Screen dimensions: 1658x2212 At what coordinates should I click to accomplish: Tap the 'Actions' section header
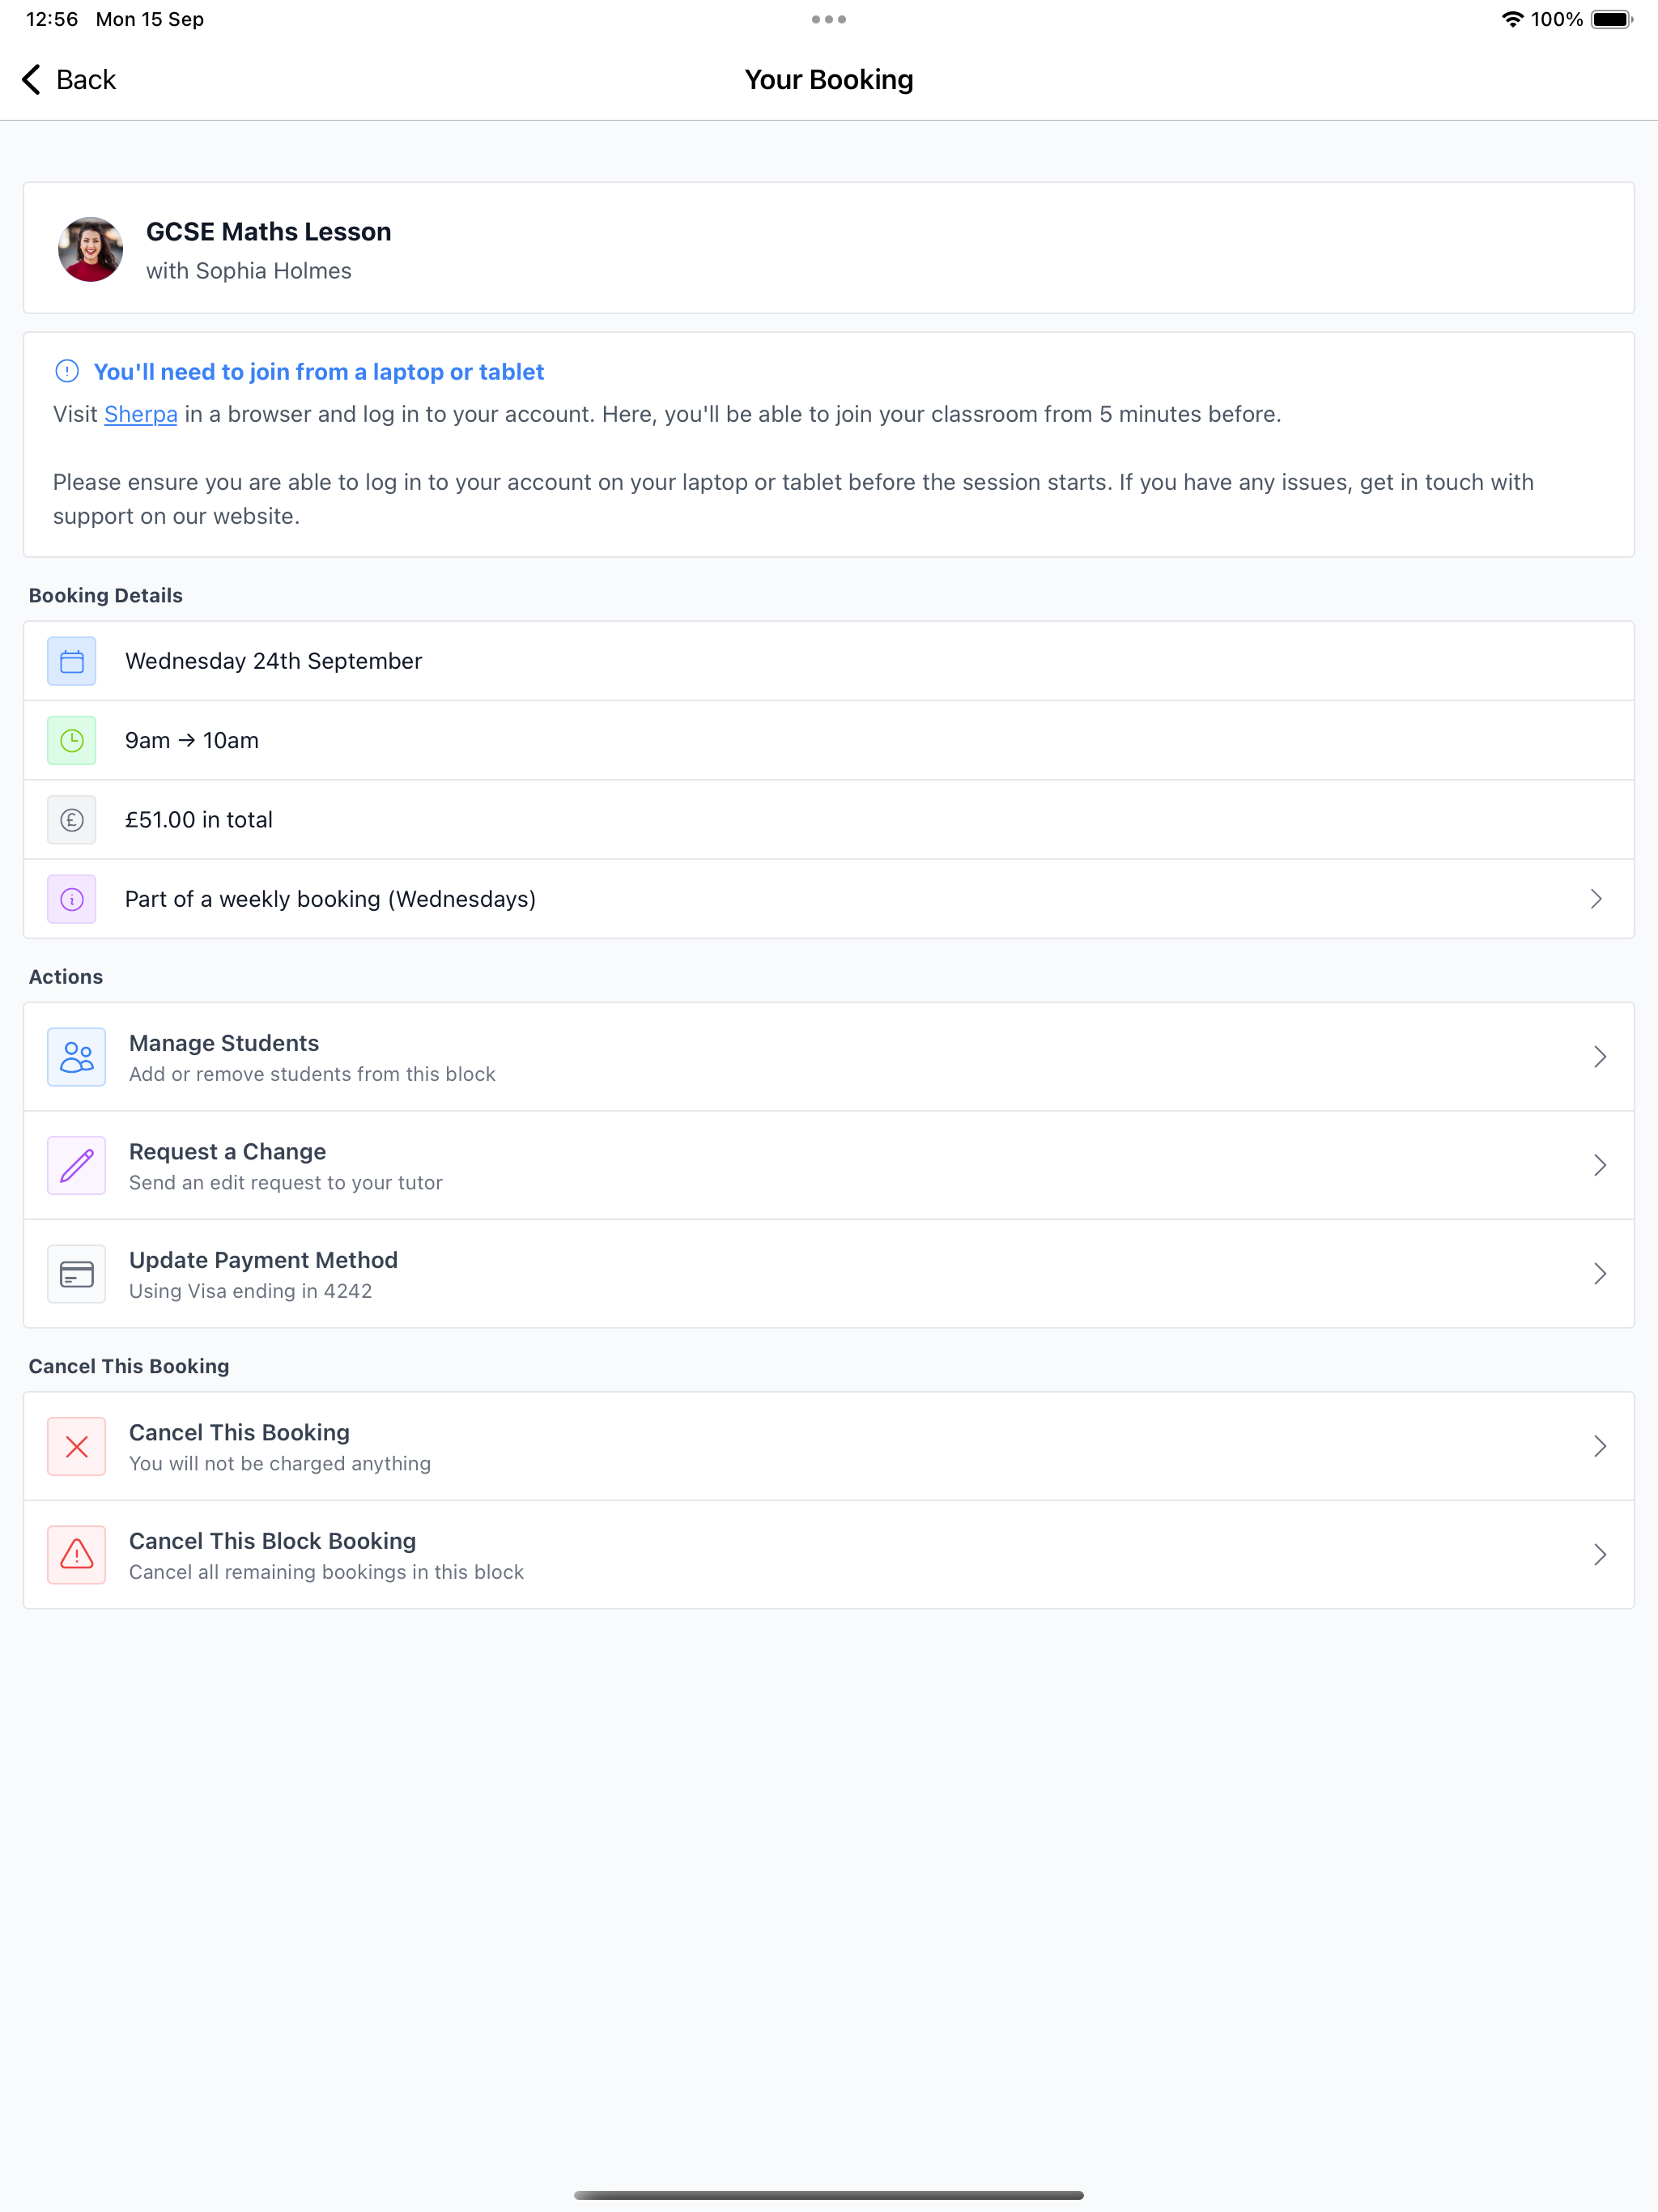66,977
